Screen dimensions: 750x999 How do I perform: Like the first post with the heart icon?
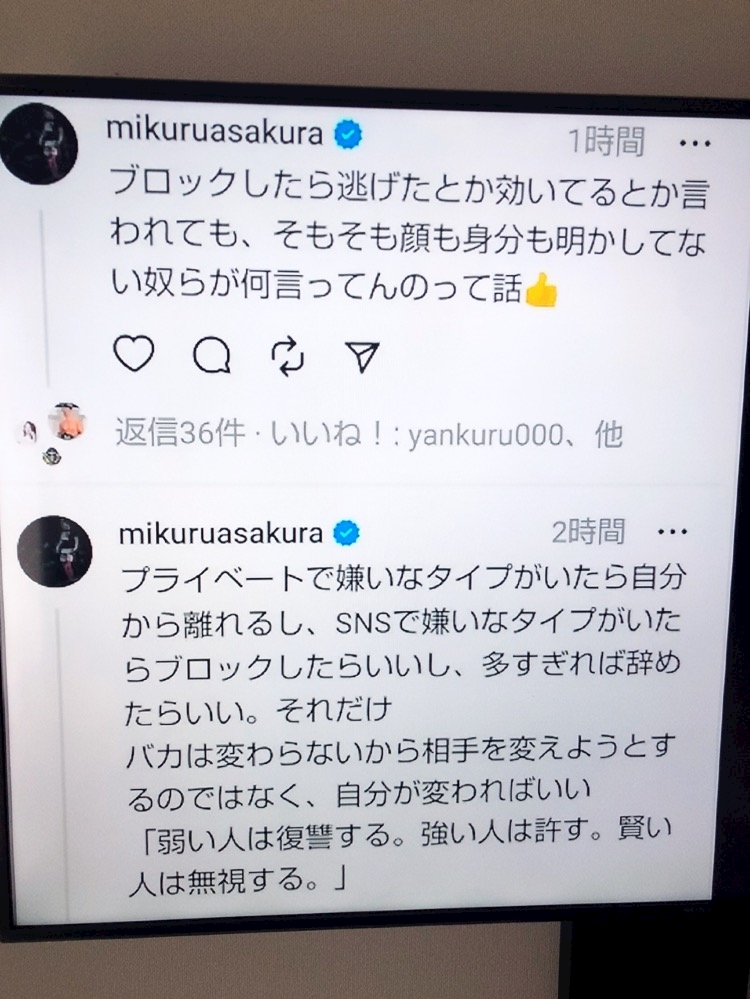coord(133,352)
